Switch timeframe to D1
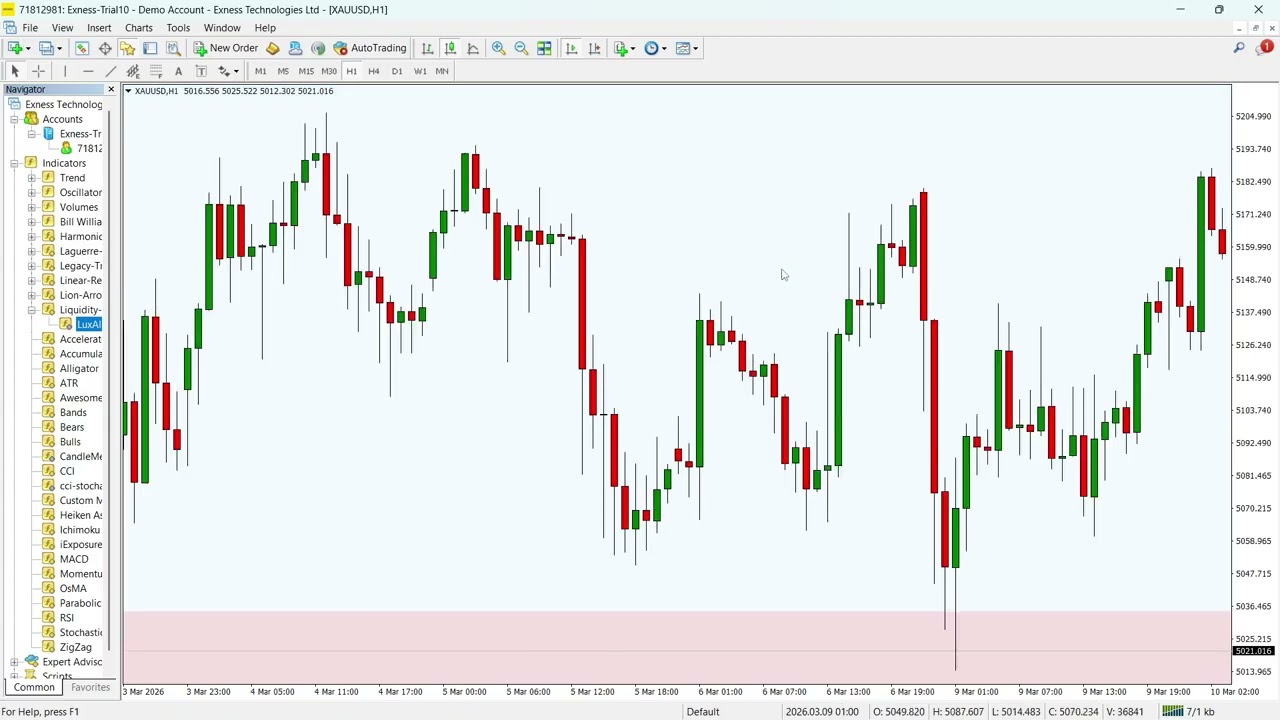Screen dimensions: 1280x720 coord(397,71)
